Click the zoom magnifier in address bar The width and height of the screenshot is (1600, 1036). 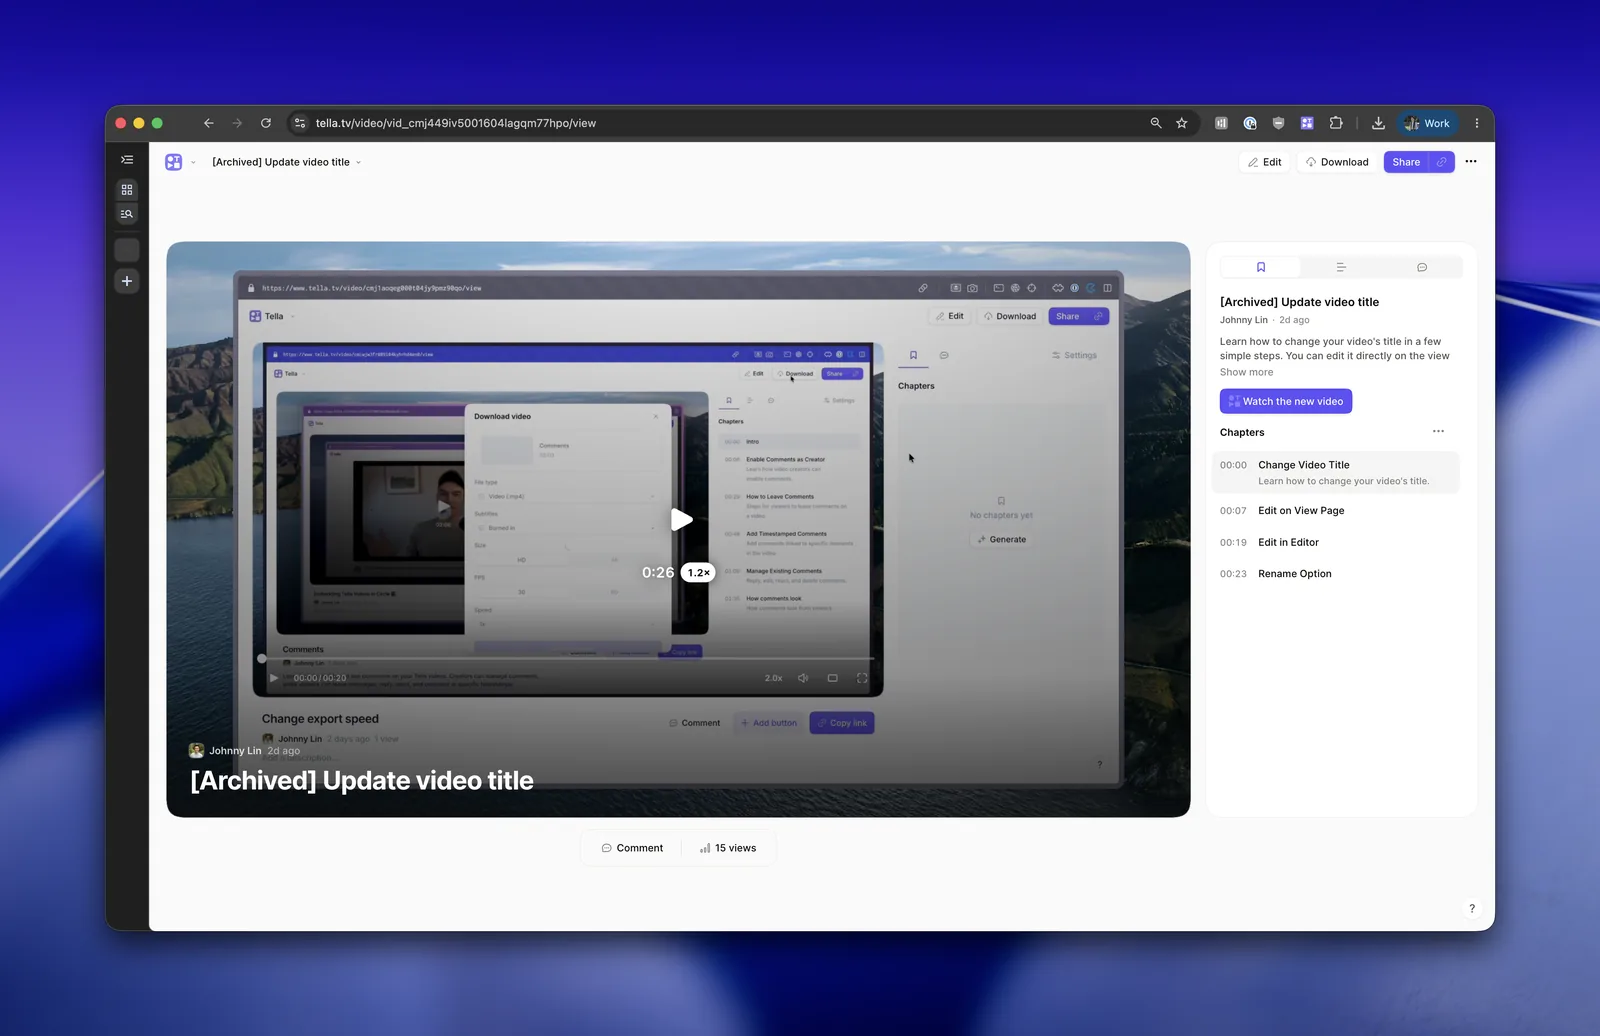[1156, 123]
